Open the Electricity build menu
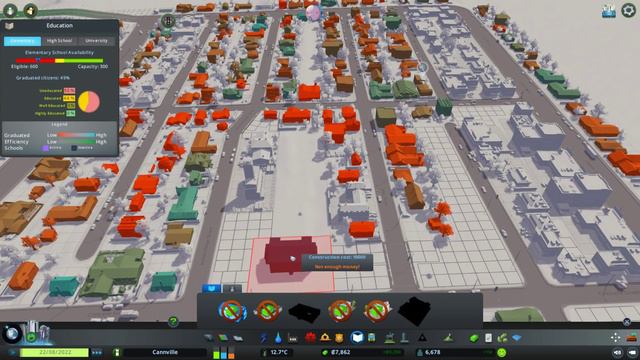This screenshot has height=360, width=640. (x=264, y=338)
